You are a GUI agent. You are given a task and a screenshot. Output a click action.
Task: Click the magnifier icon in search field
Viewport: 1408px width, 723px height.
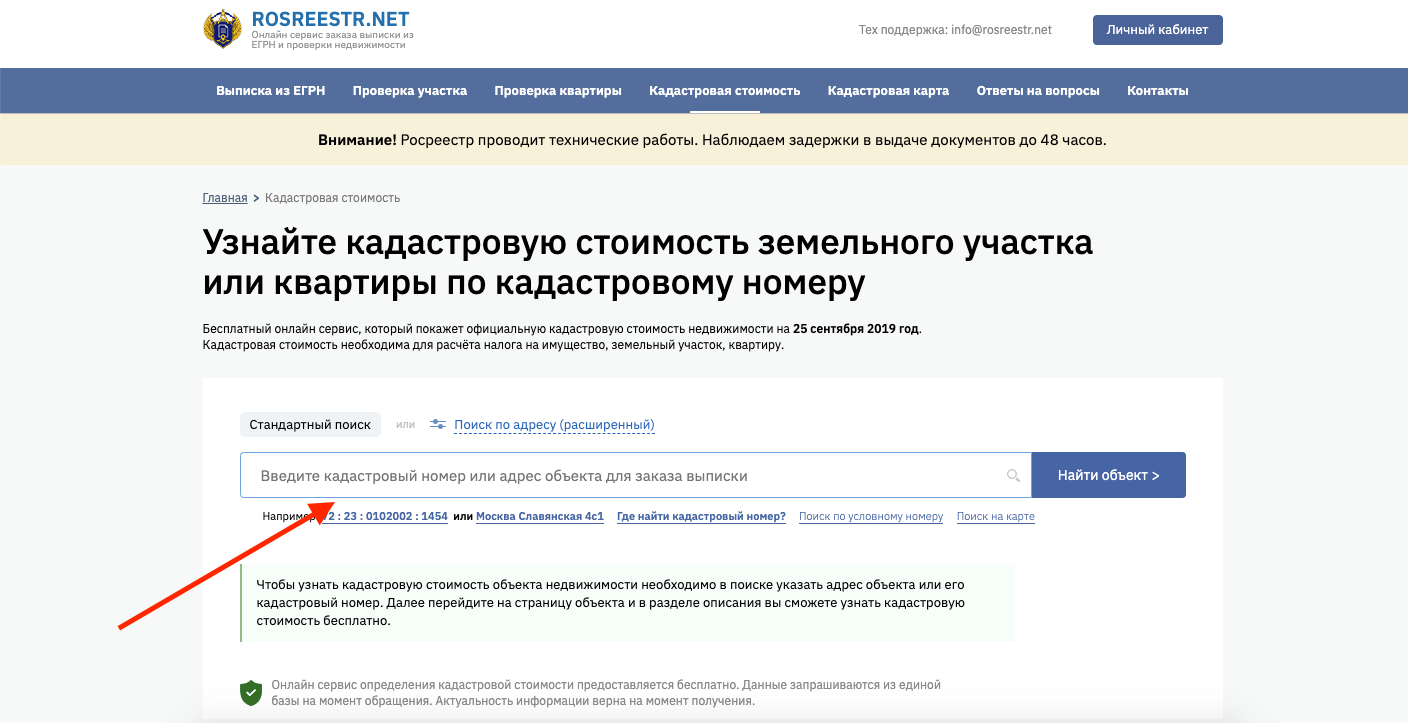(x=1013, y=476)
